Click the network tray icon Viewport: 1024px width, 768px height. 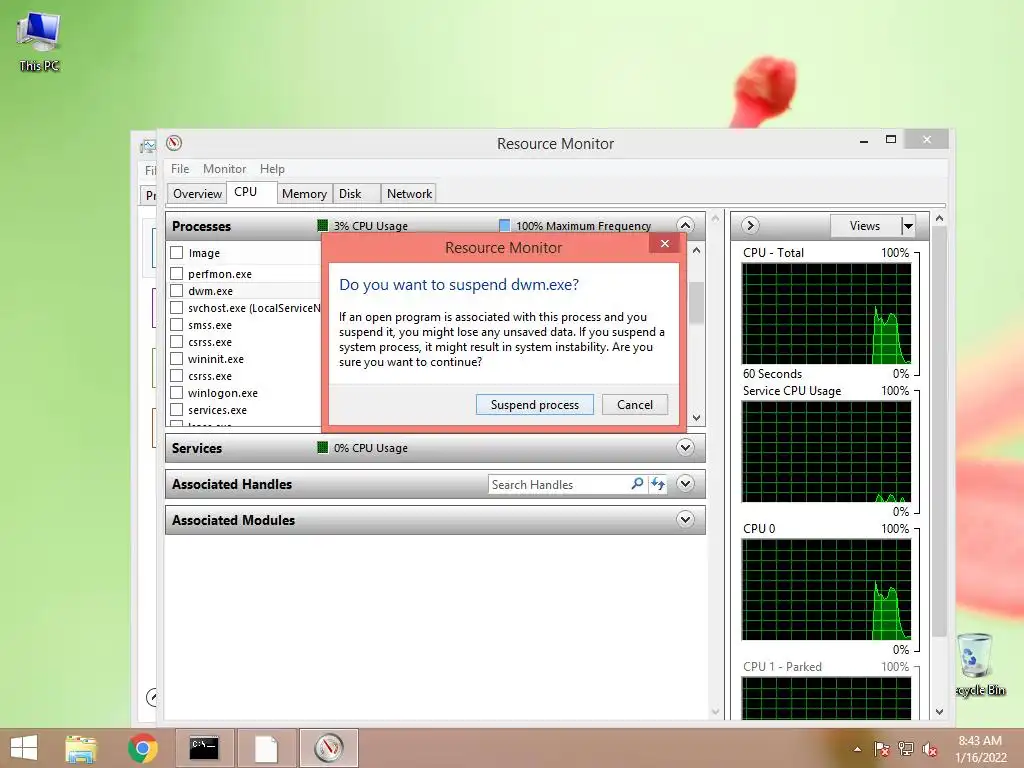906,749
